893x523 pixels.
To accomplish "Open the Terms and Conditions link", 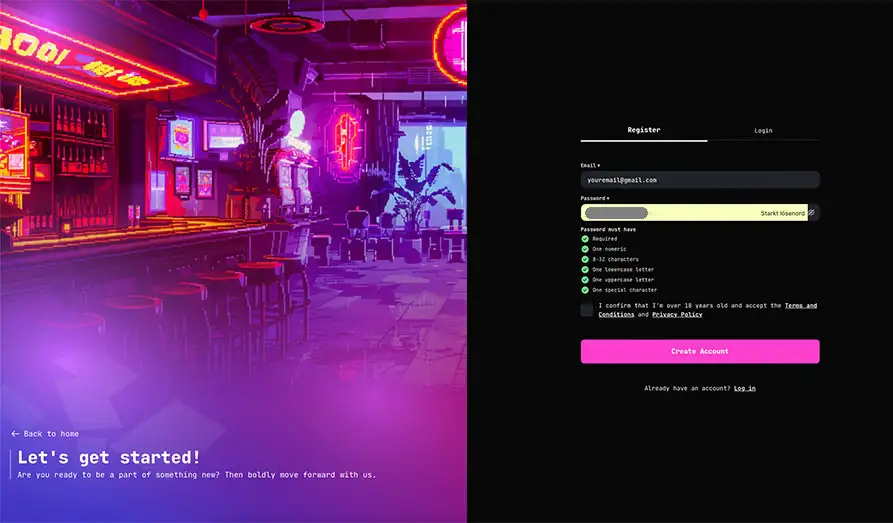I will tap(800, 305).
